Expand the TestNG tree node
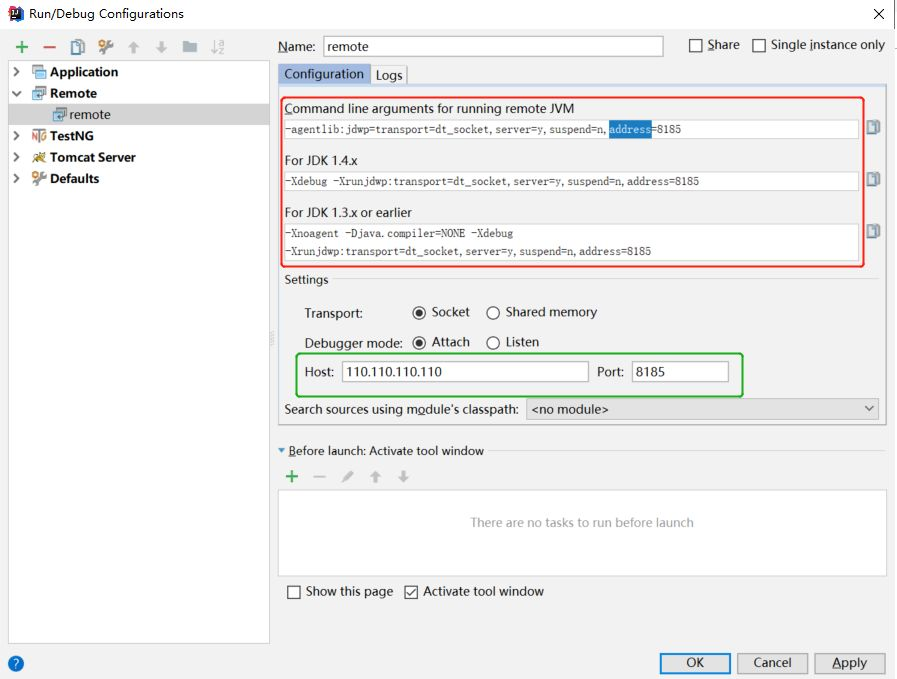The image size is (897, 679). [17, 136]
